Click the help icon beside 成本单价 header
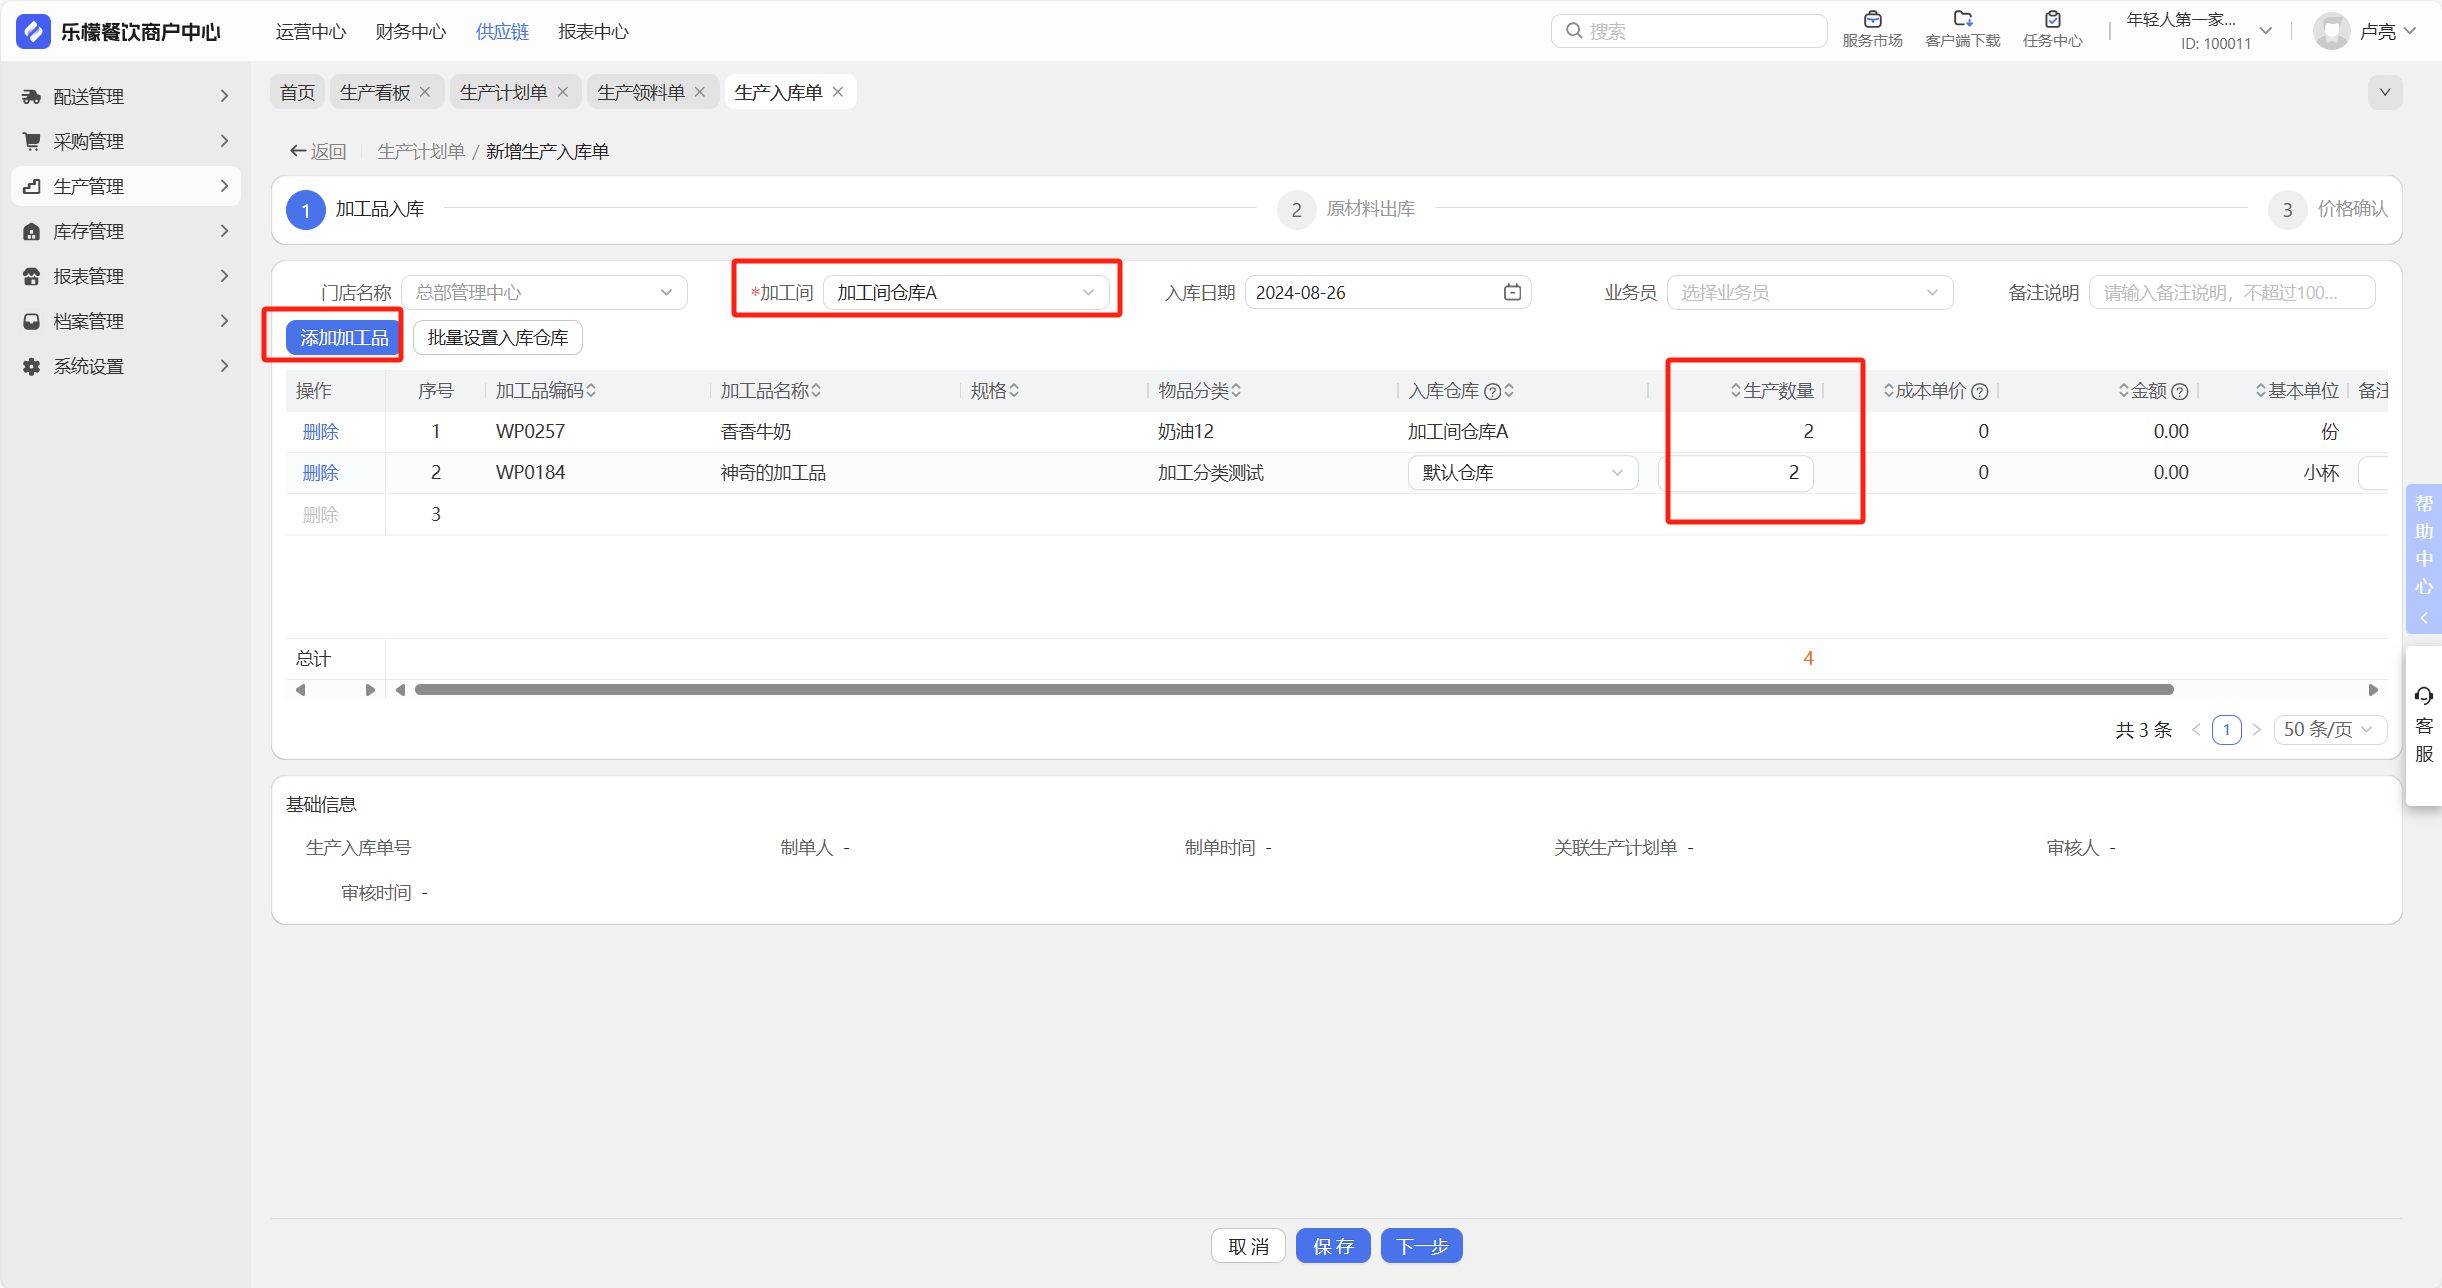Image resolution: width=2442 pixels, height=1288 pixels. point(1980,391)
